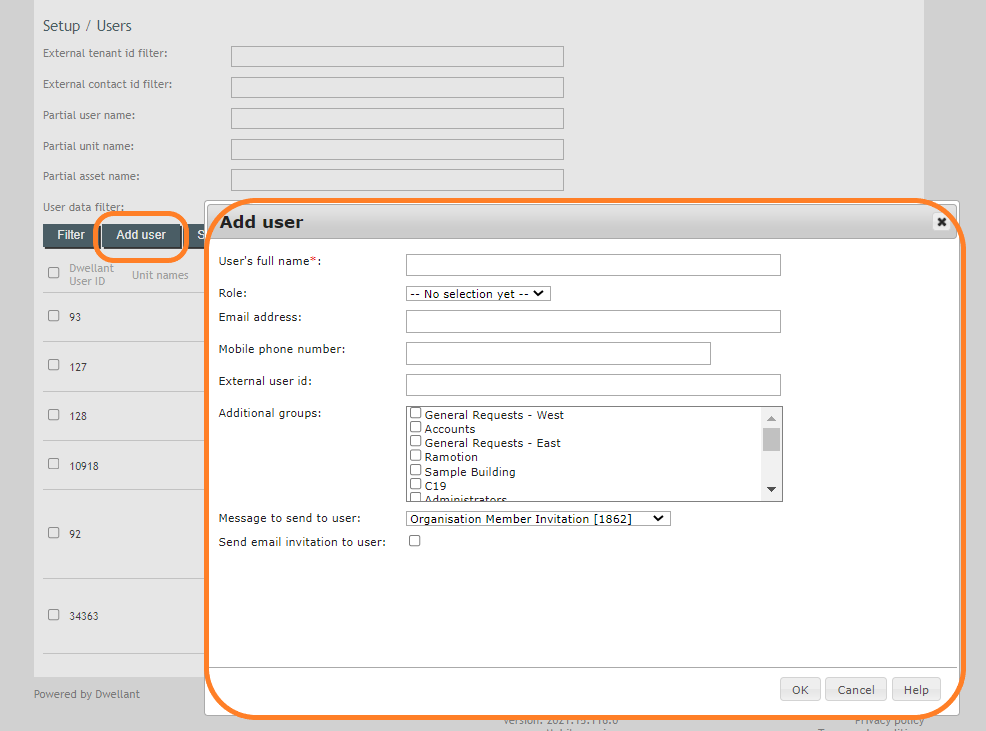Click the down arrow on the groups list scrollbar
The width and height of the screenshot is (986, 731).
[x=771, y=489]
